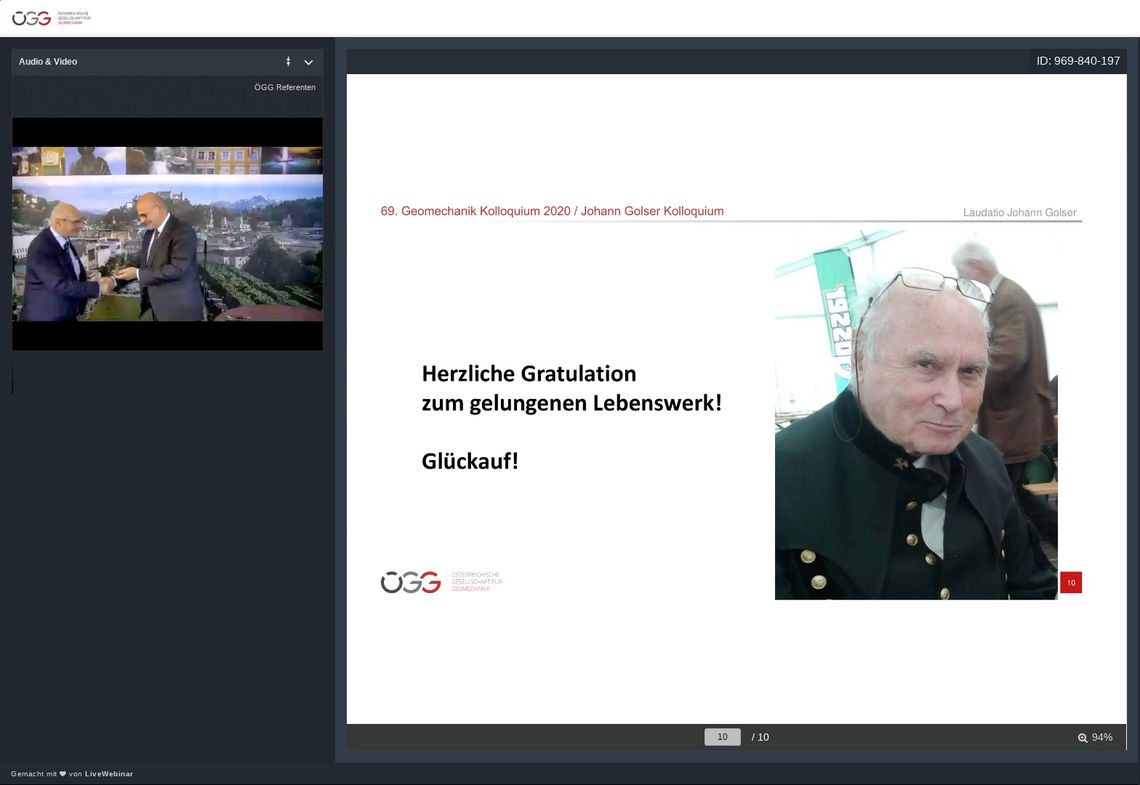1140x785 pixels.
Task: Click the speaker video feed
Action: pyautogui.click(x=167, y=234)
